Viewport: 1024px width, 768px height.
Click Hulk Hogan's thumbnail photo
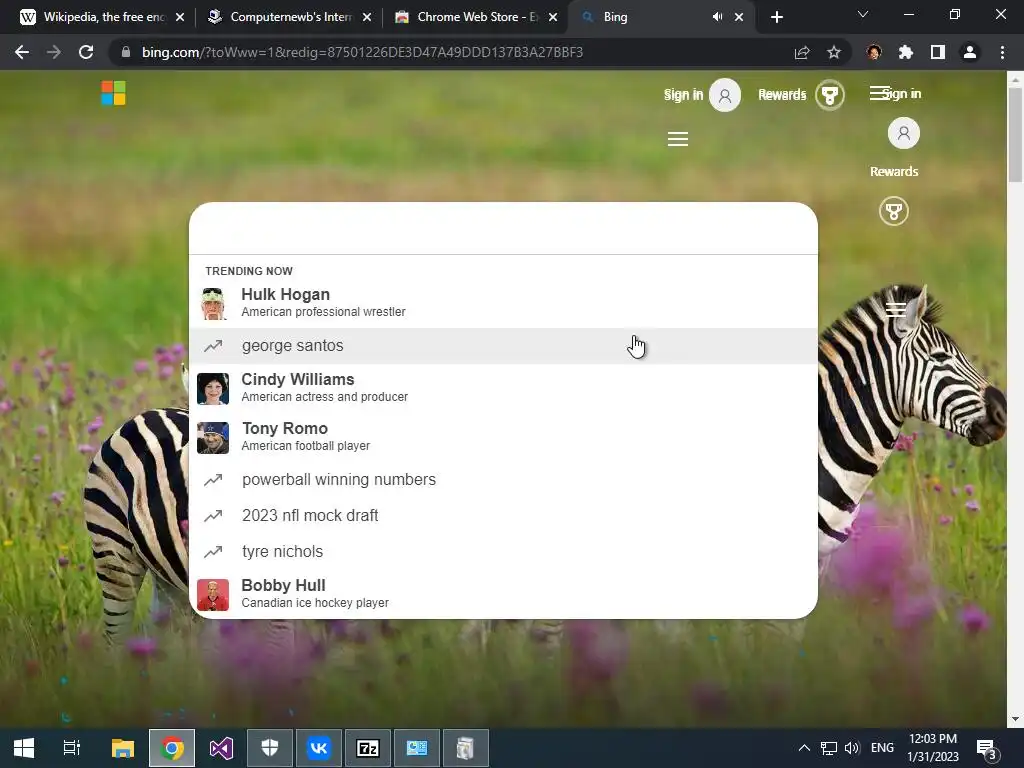[x=213, y=304]
